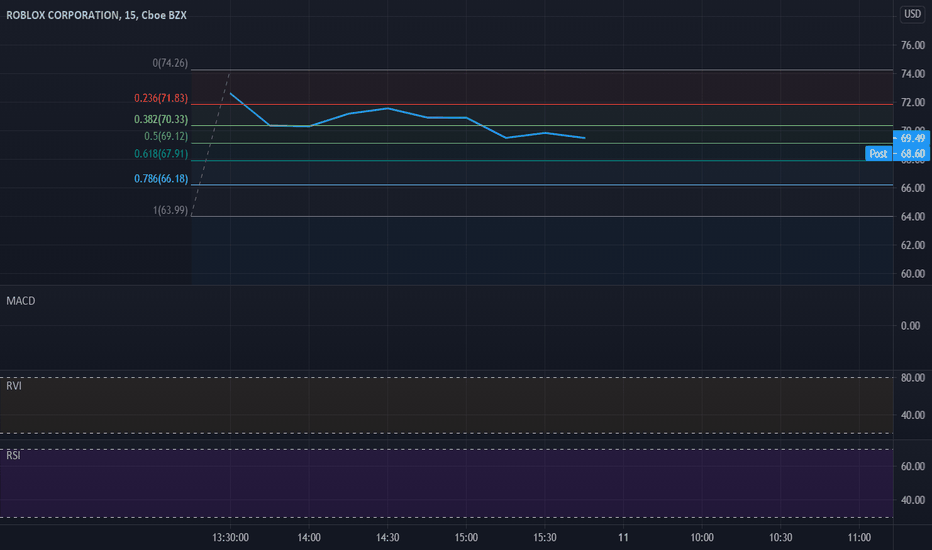Select the 0.382(70.33) Fibonacci level label
Viewport: 932px width, 550px height.
(160, 120)
